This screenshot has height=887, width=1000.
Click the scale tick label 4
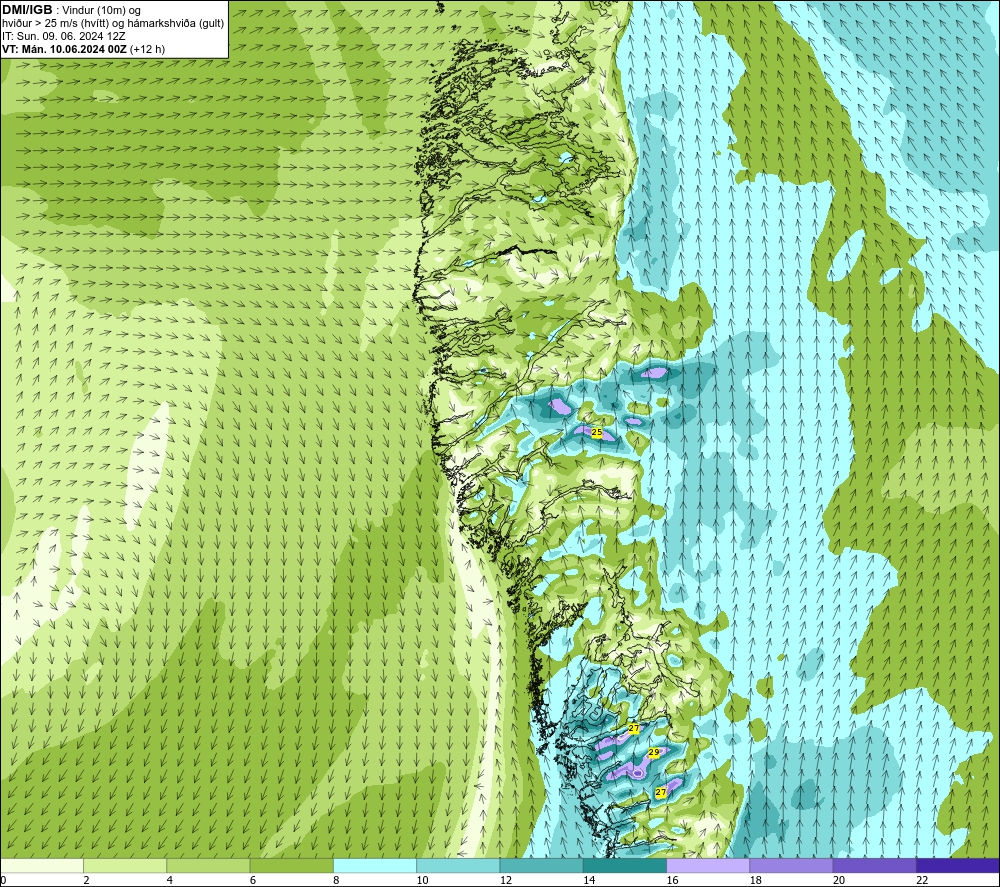pyautogui.click(x=170, y=881)
